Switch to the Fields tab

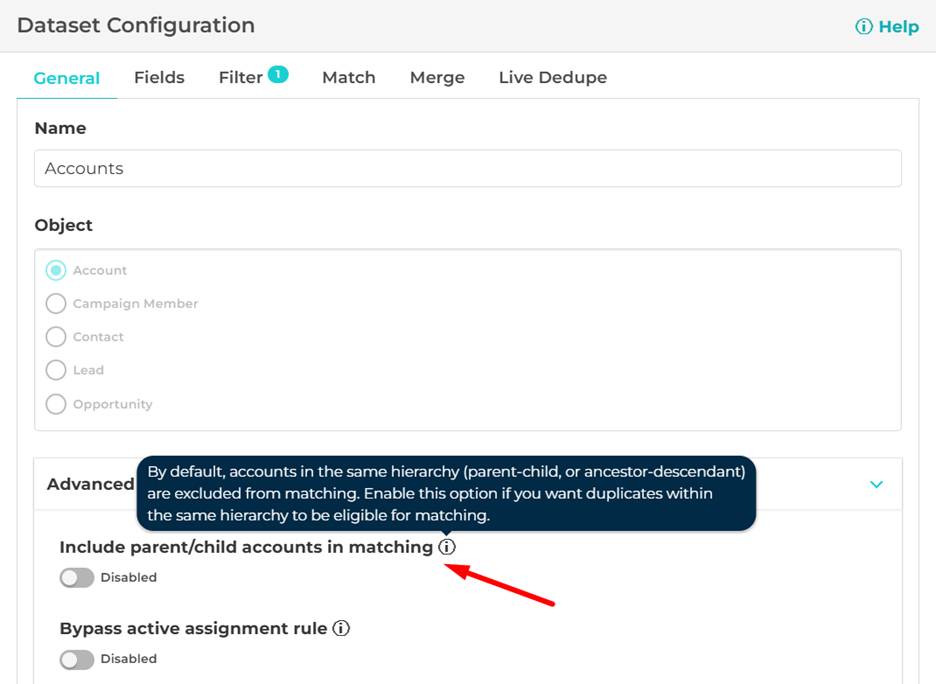click(158, 77)
